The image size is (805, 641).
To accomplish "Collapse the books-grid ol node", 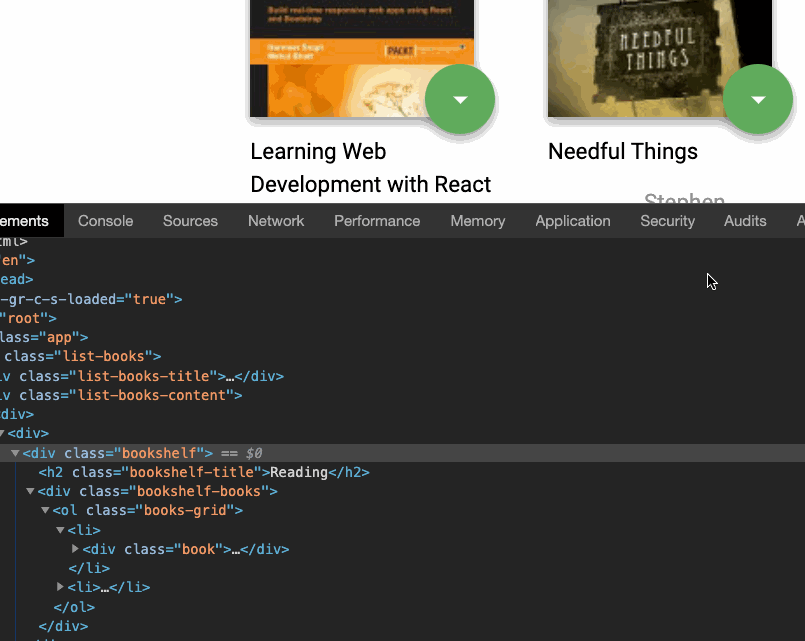I will pos(45,511).
